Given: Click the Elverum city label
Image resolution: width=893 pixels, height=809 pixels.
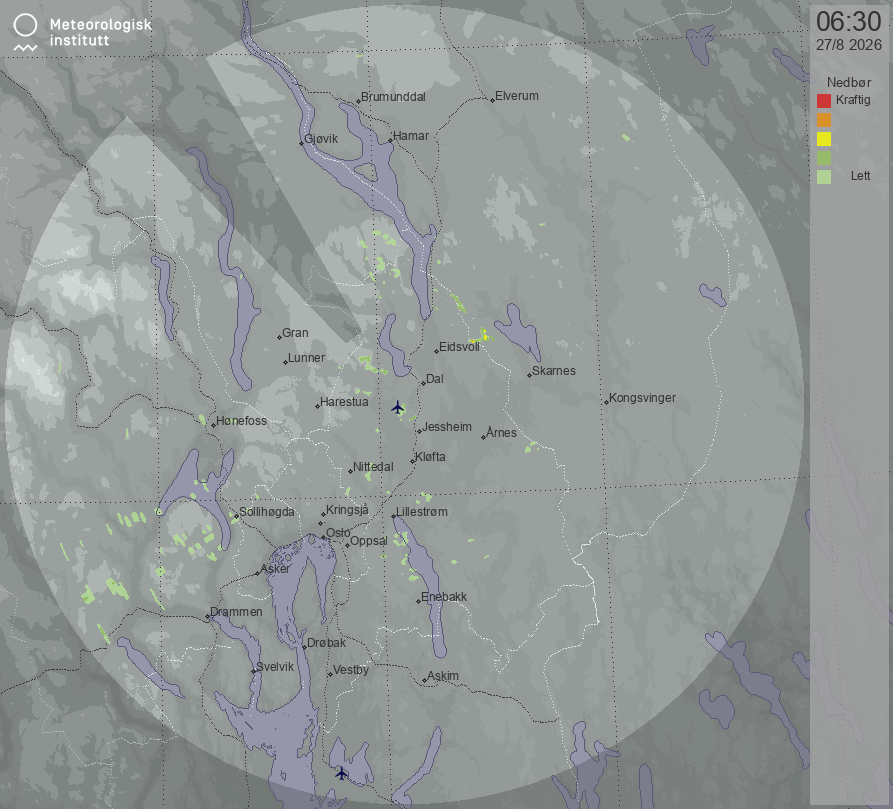Looking at the screenshot, I should click(517, 96).
